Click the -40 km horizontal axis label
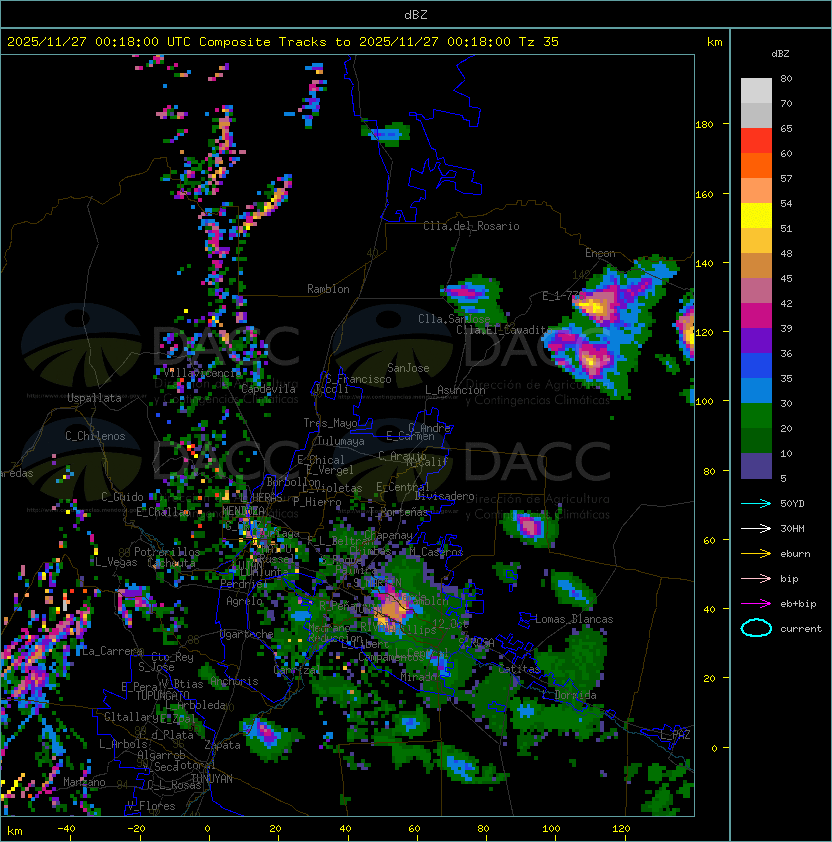Screen dimensions: 832x842 tap(66, 829)
